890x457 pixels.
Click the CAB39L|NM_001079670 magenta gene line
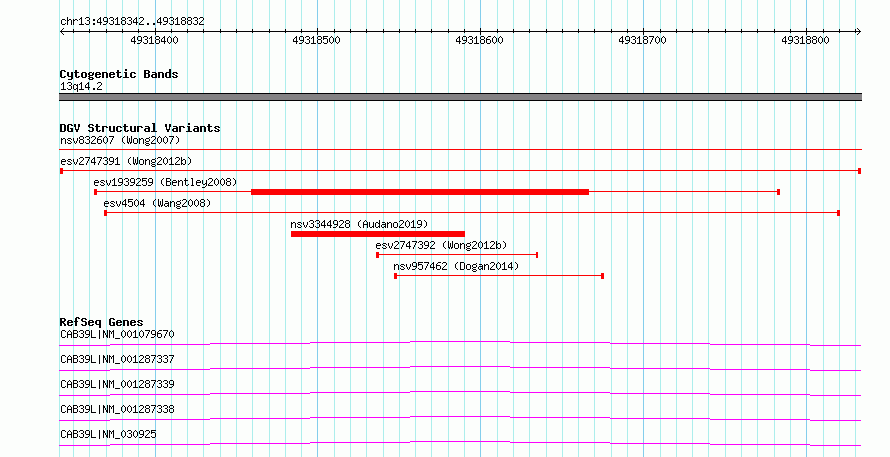pyautogui.click(x=460, y=343)
